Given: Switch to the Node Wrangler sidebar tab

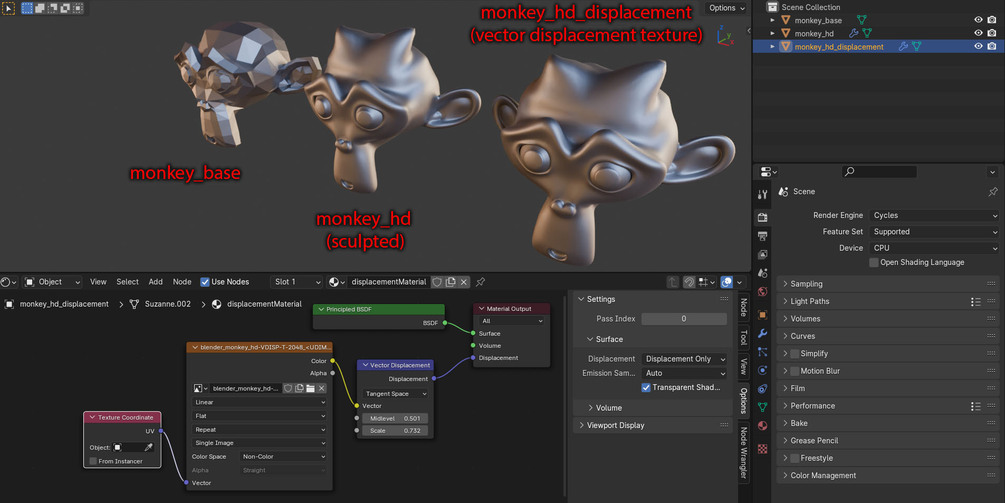Looking at the screenshot, I should tap(743, 452).
